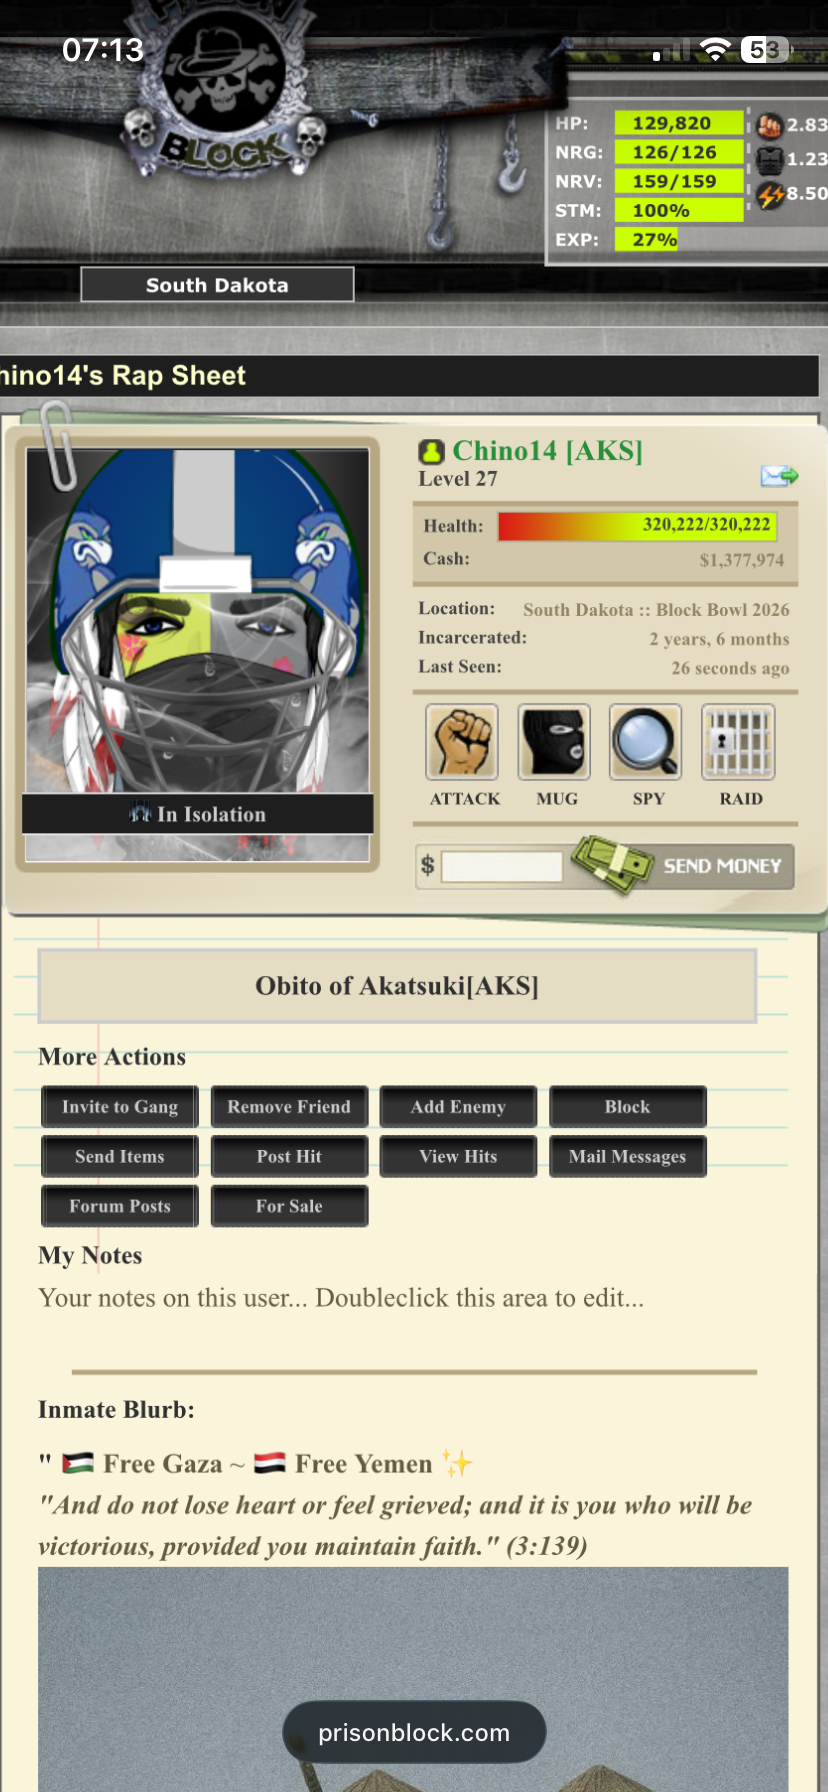Click the Attack fist icon
The height and width of the screenshot is (1792, 828).
pyautogui.click(x=462, y=742)
